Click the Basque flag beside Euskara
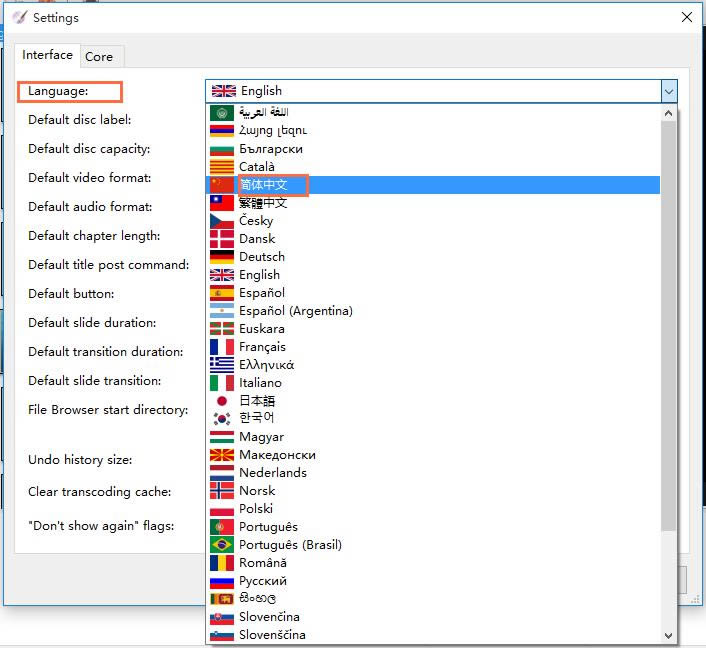 pos(222,329)
